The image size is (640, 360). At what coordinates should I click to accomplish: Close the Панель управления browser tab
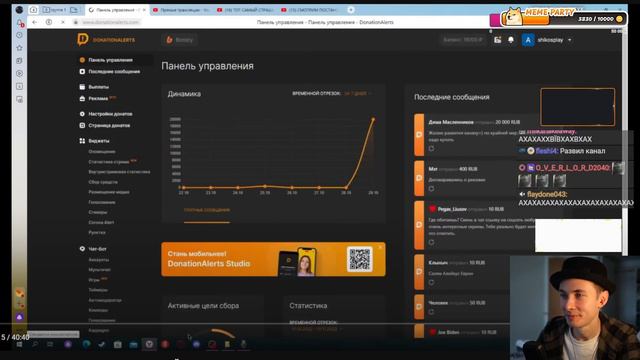pyautogui.click(x=144, y=10)
